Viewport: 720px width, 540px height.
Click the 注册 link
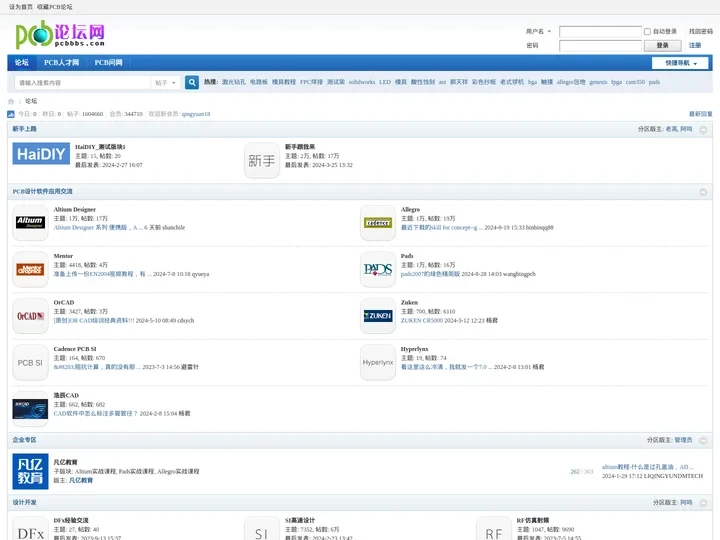click(x=695, y=45)
